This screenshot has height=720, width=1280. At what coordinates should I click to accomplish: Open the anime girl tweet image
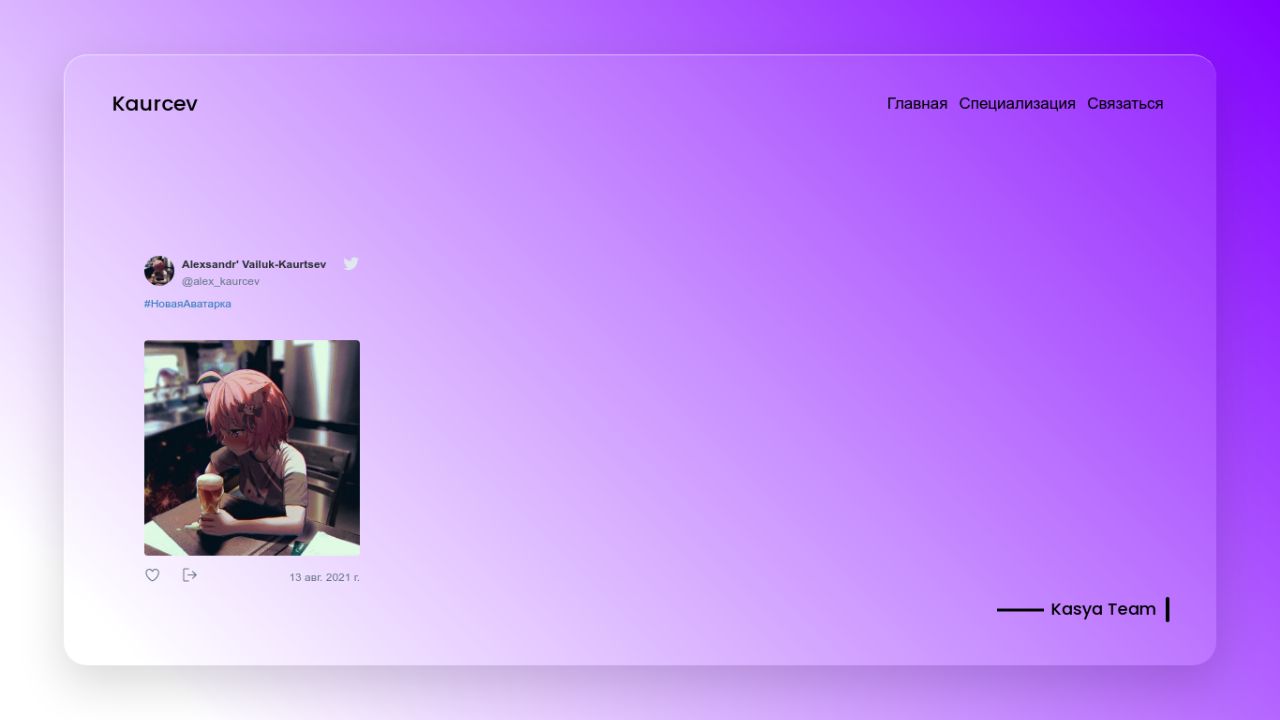point(252,448)
